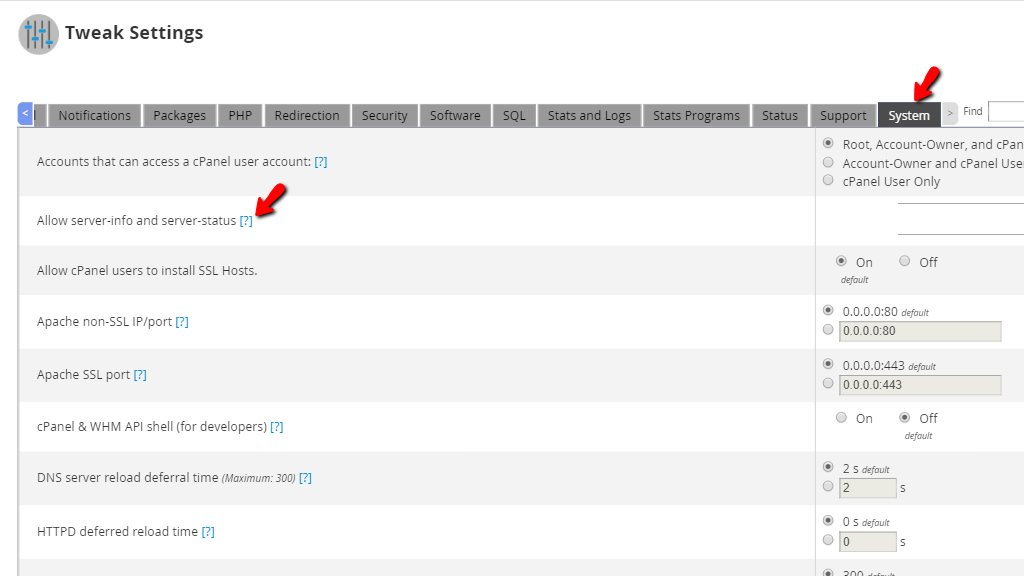Open help for HTTPD deferred reload time
This screenshot has height=576, width=1024.
[x=208, y=532]
